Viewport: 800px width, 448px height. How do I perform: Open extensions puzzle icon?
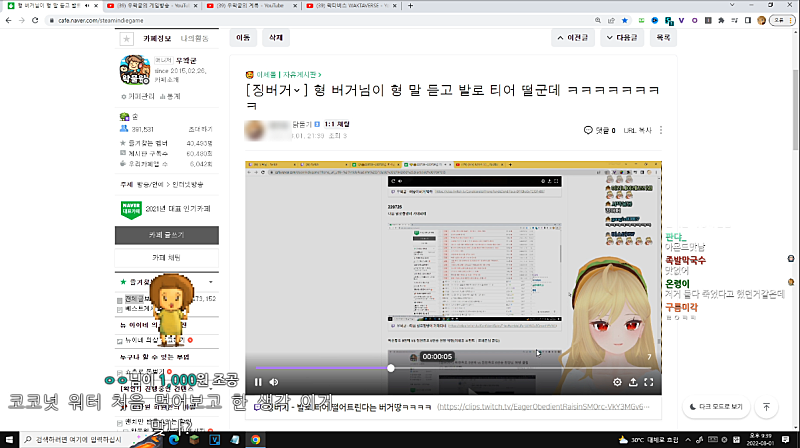pos(721,20)
